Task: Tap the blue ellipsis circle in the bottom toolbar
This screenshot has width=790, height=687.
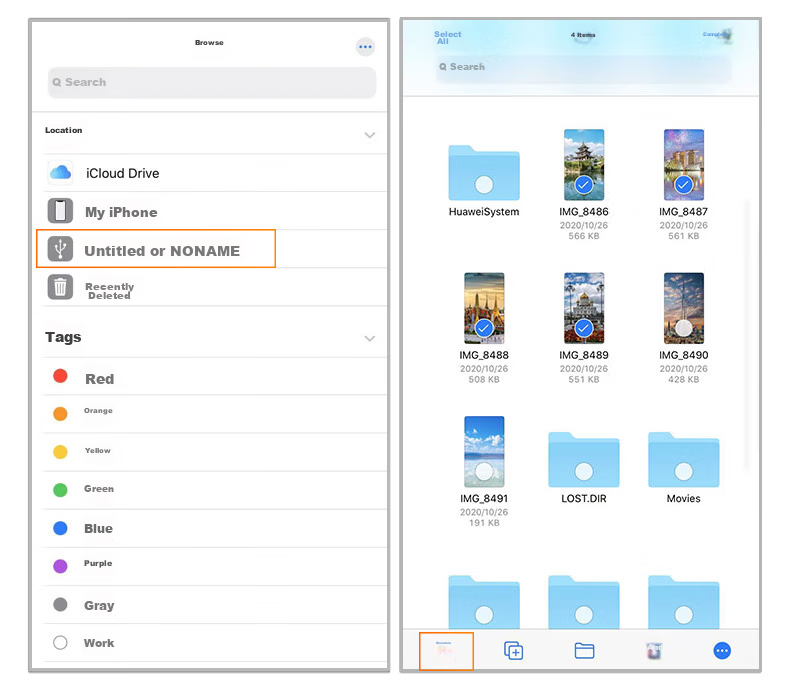Action: click(x=722, y=650)
